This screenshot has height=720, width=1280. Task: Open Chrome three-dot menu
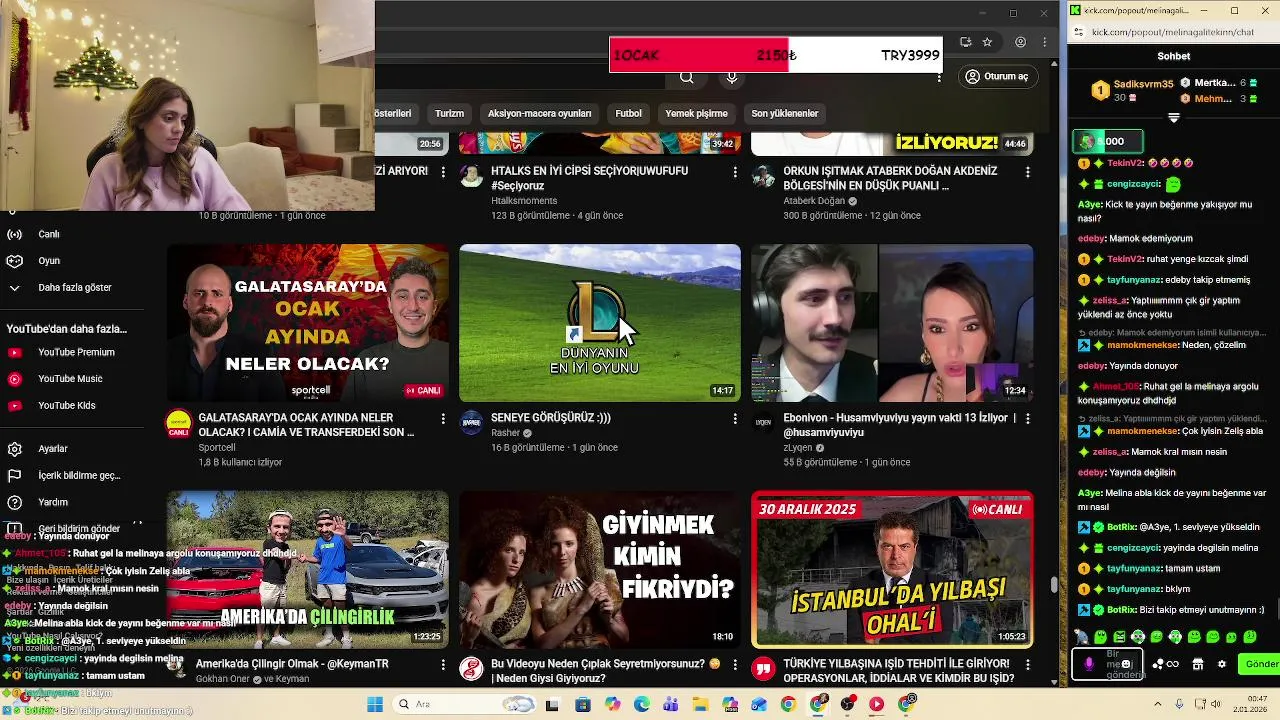tap(1045, 42)
